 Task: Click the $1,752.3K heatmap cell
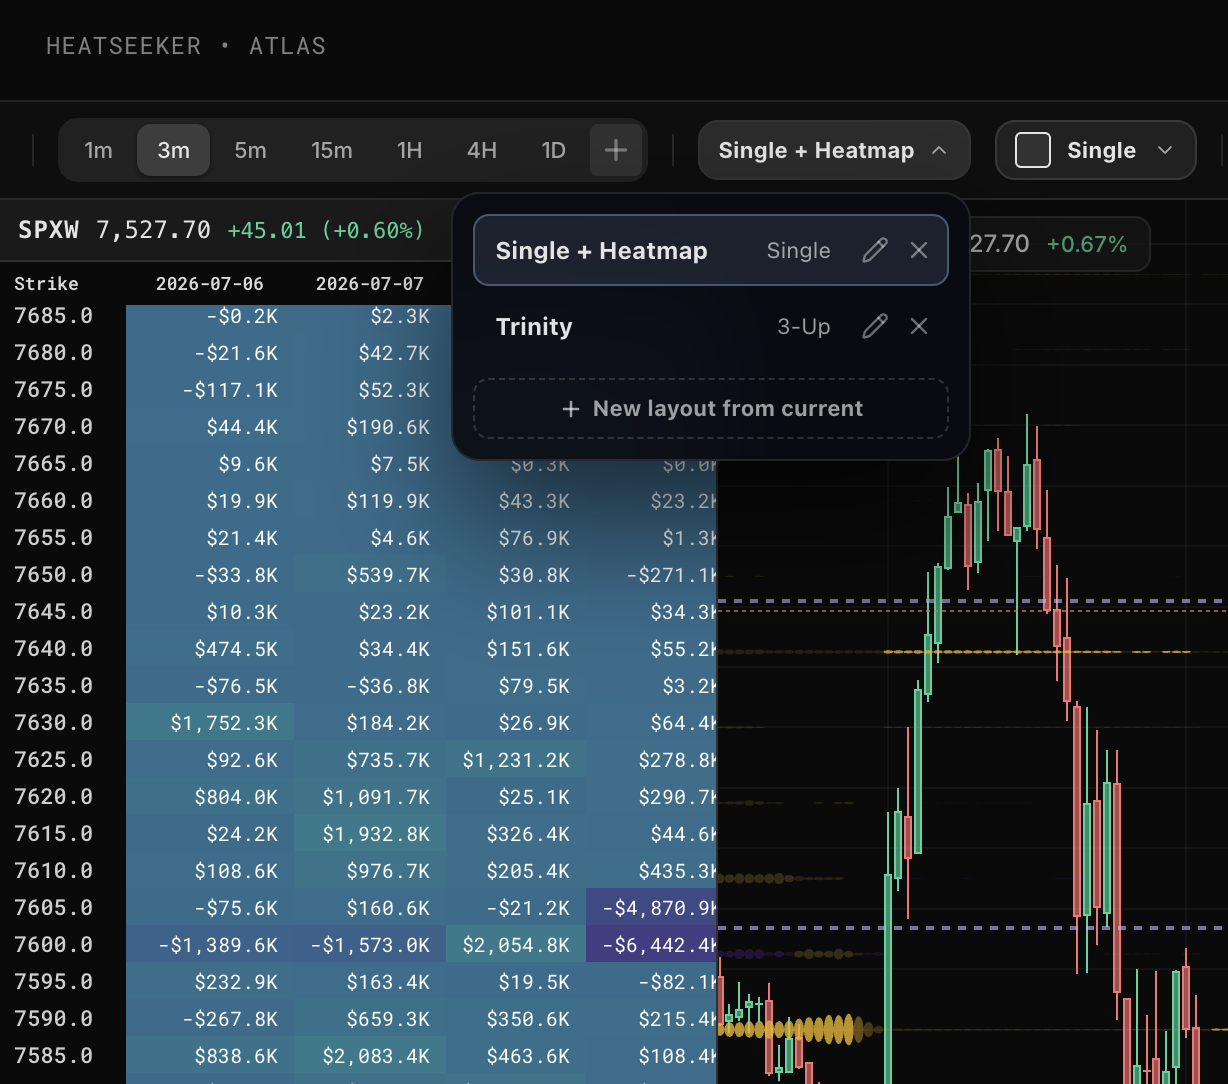[x=210, y=722]
